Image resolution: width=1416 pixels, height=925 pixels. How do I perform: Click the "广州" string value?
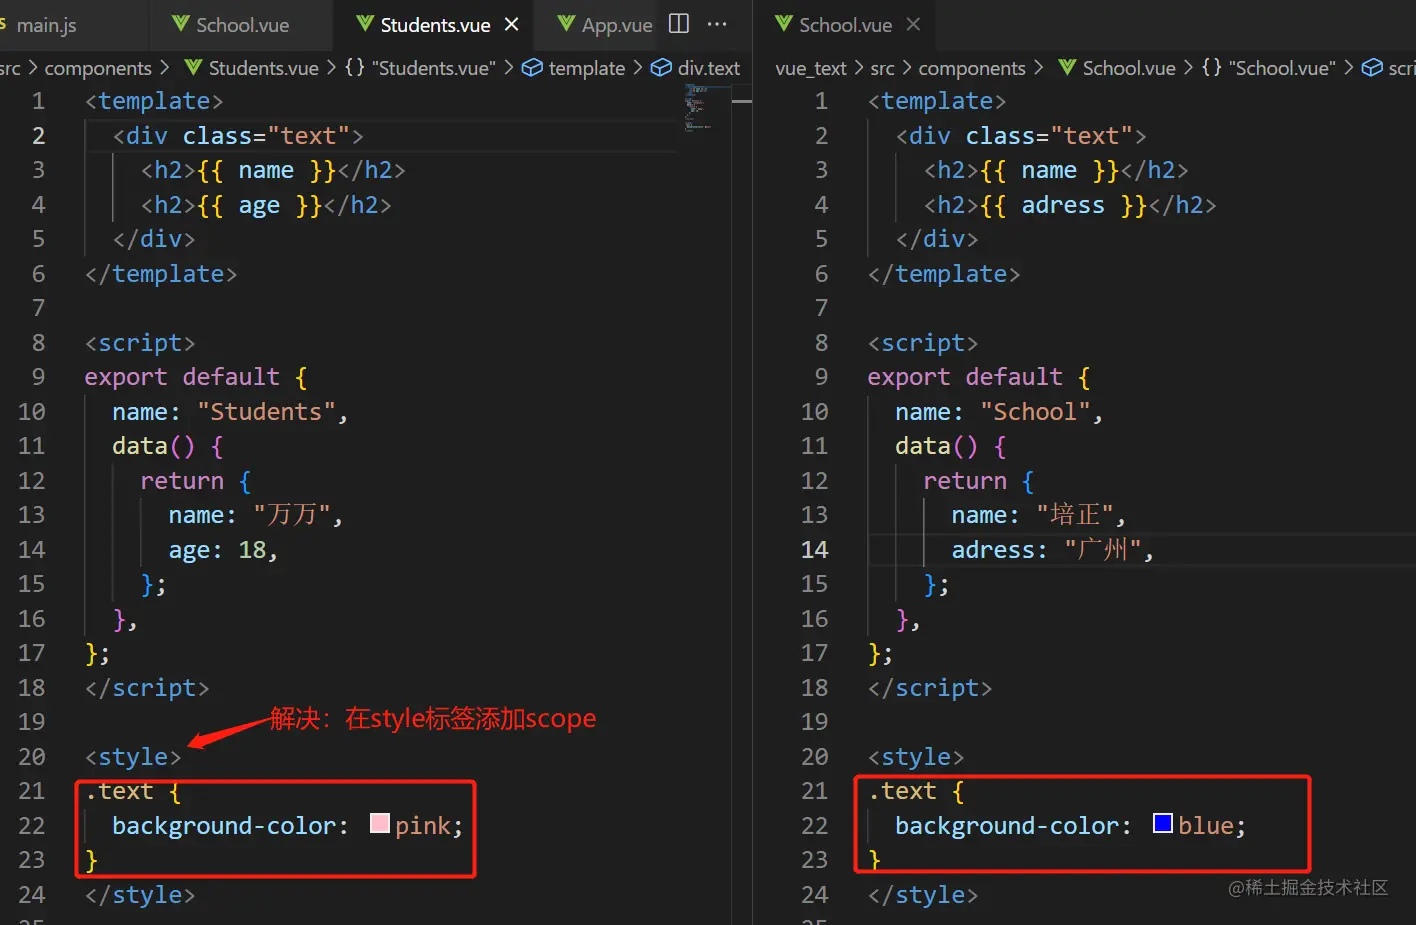tap(1103, 550)
